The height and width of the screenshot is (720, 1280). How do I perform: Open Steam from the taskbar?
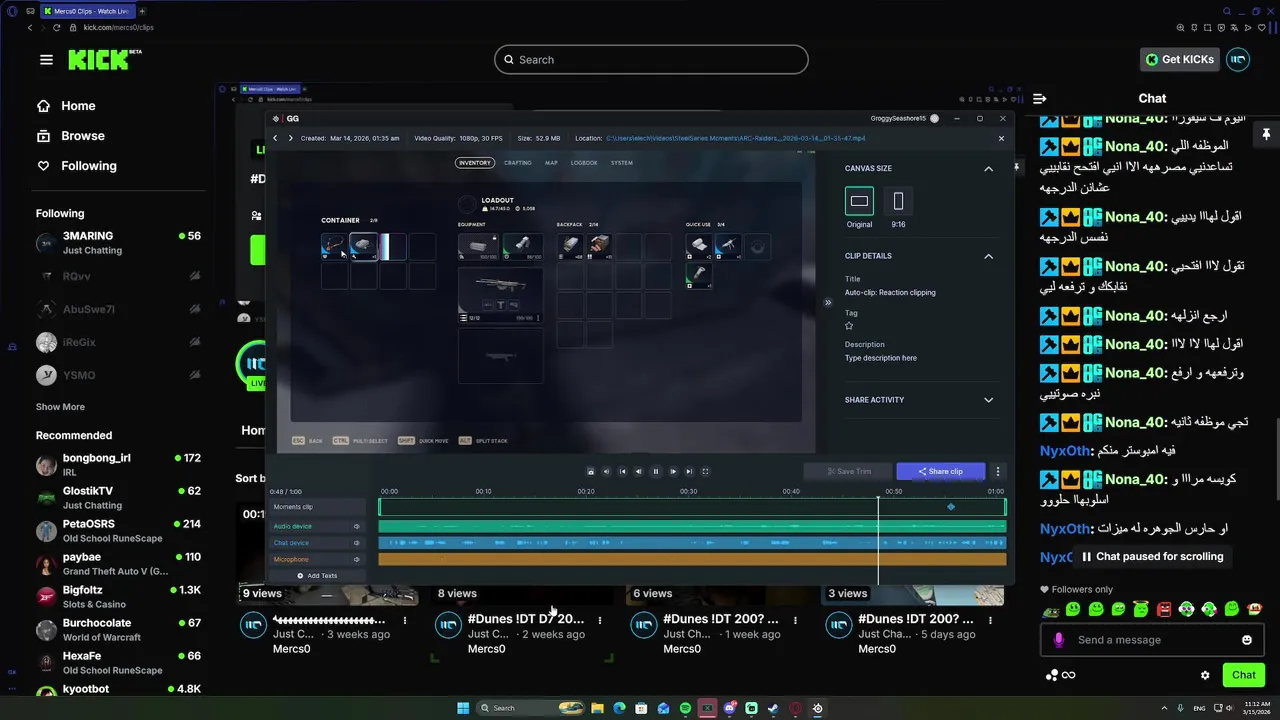(x=774, y=708)
